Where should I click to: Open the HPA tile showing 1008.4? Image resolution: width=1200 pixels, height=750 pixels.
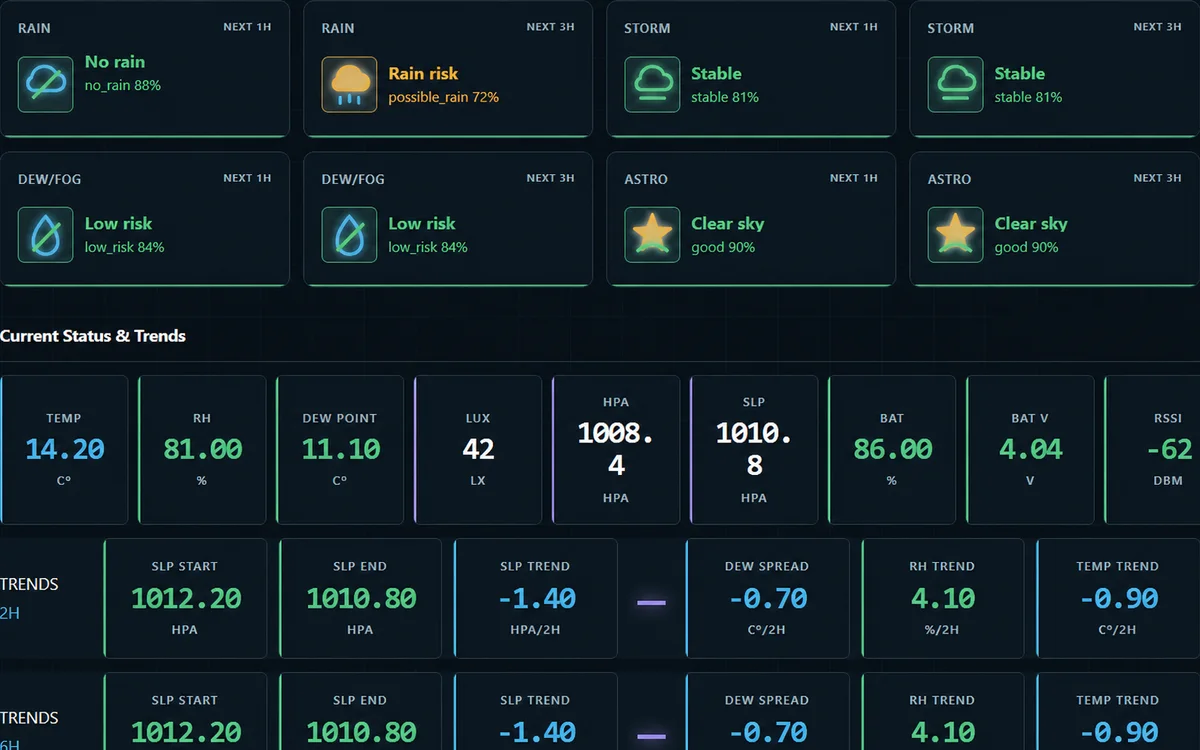coord(616,450)
